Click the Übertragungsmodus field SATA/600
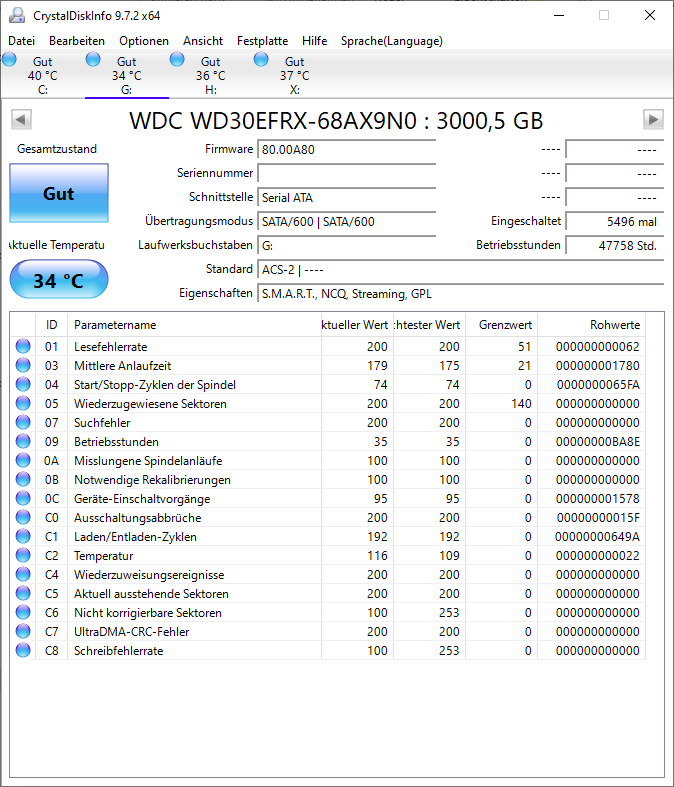The height and width of the screenshot is (787, 674). 346,222
